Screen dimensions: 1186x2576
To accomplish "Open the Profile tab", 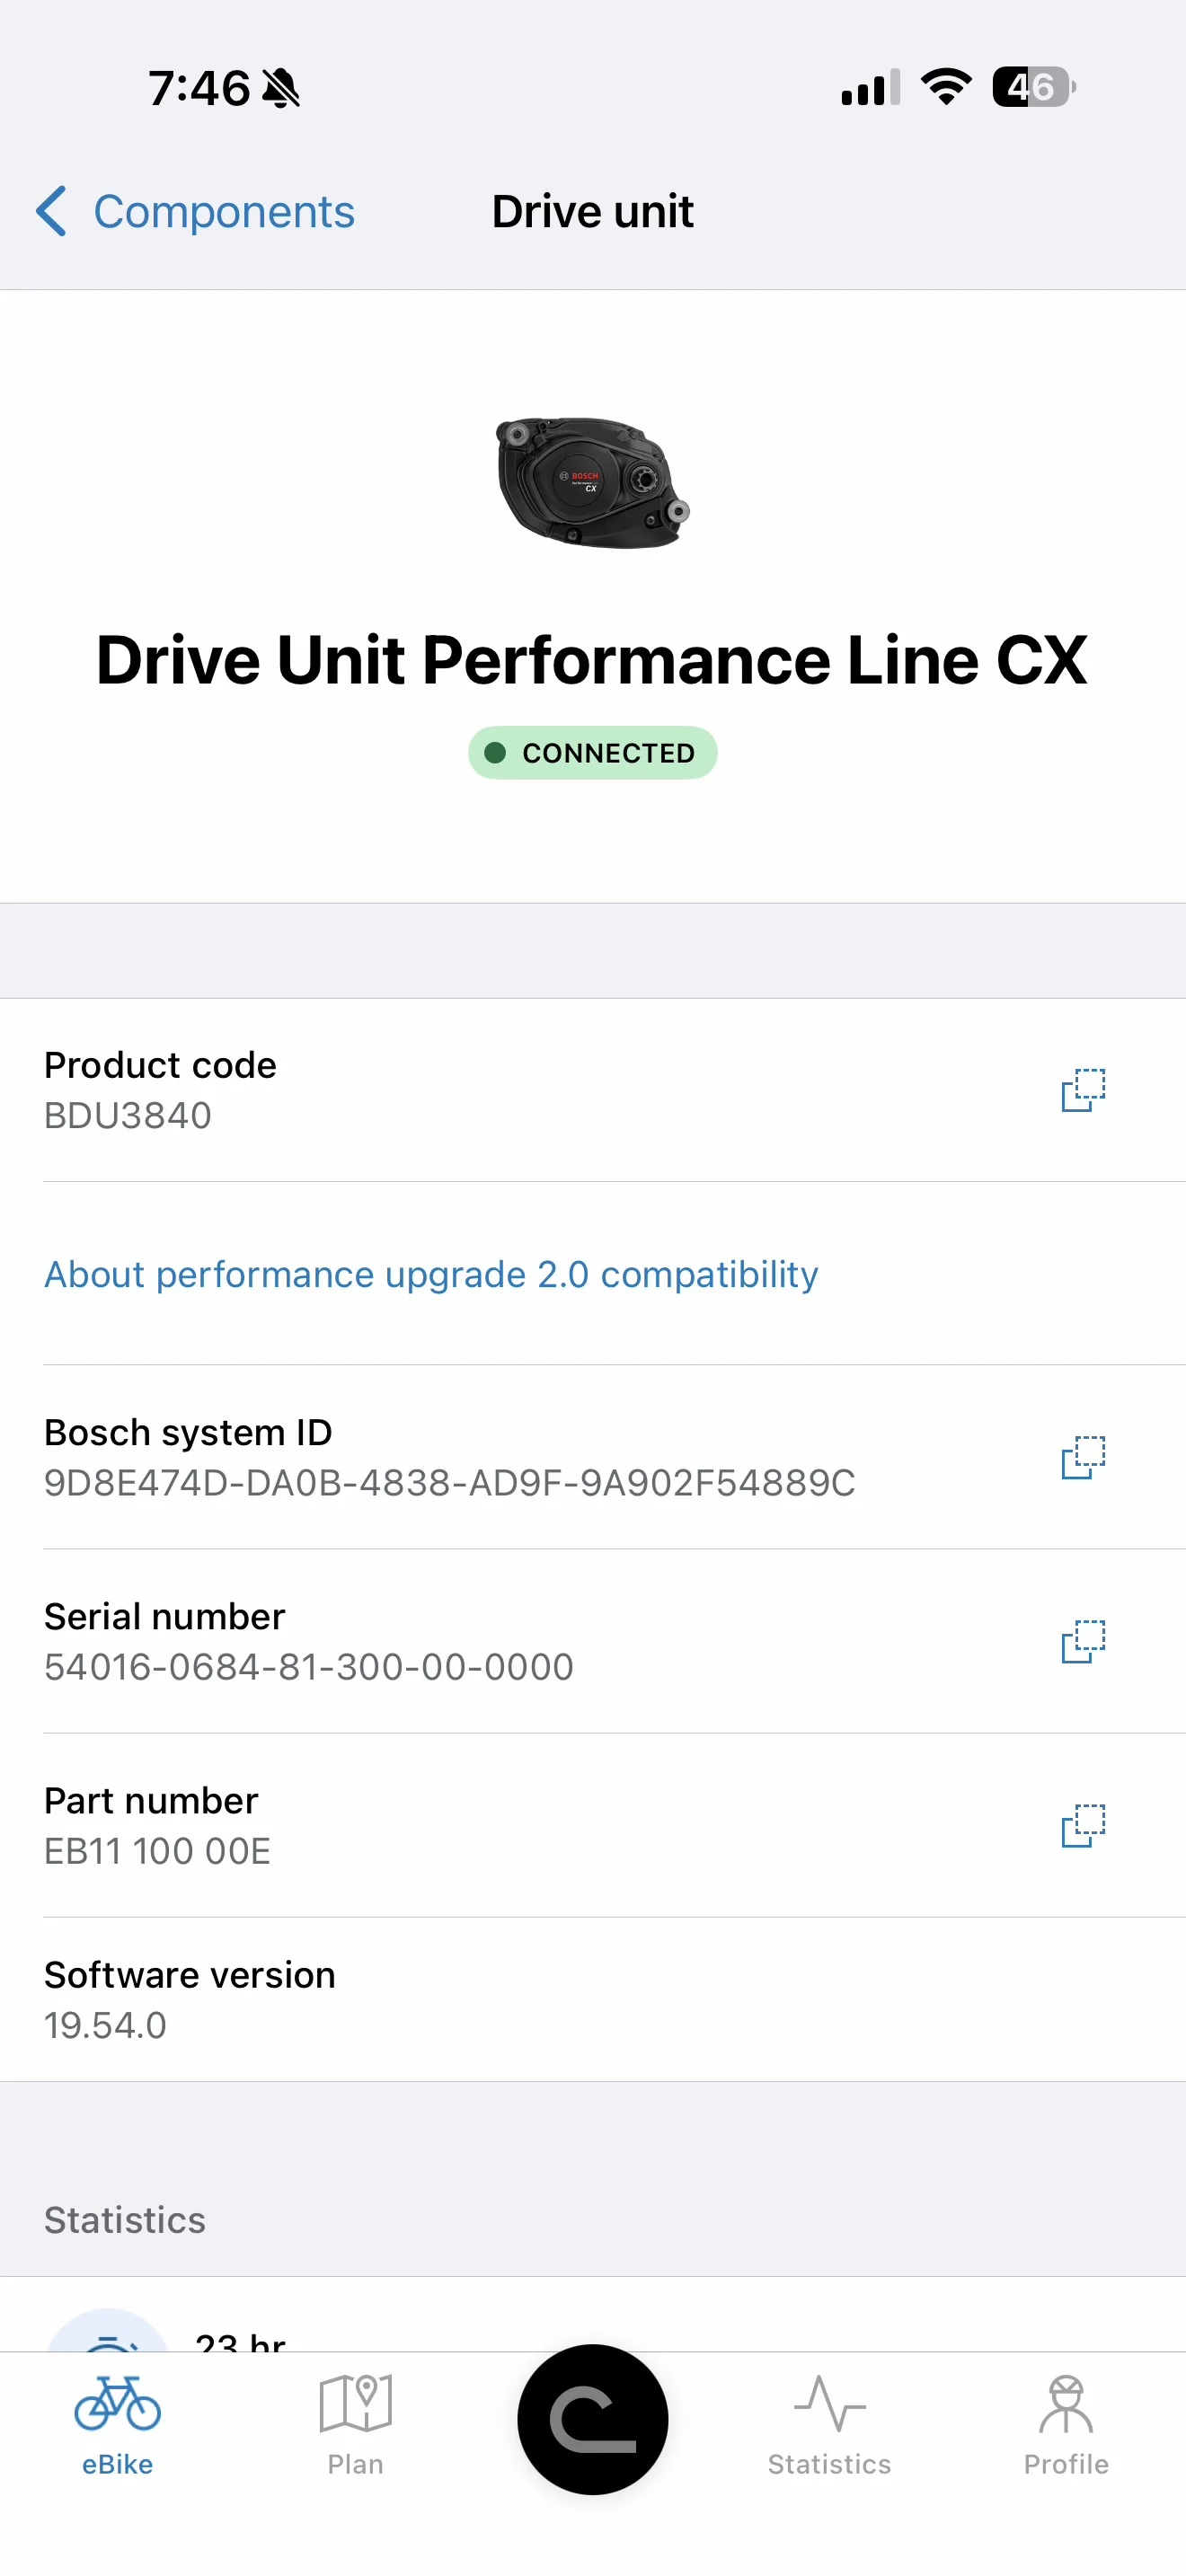I will coord(1066,2424).
